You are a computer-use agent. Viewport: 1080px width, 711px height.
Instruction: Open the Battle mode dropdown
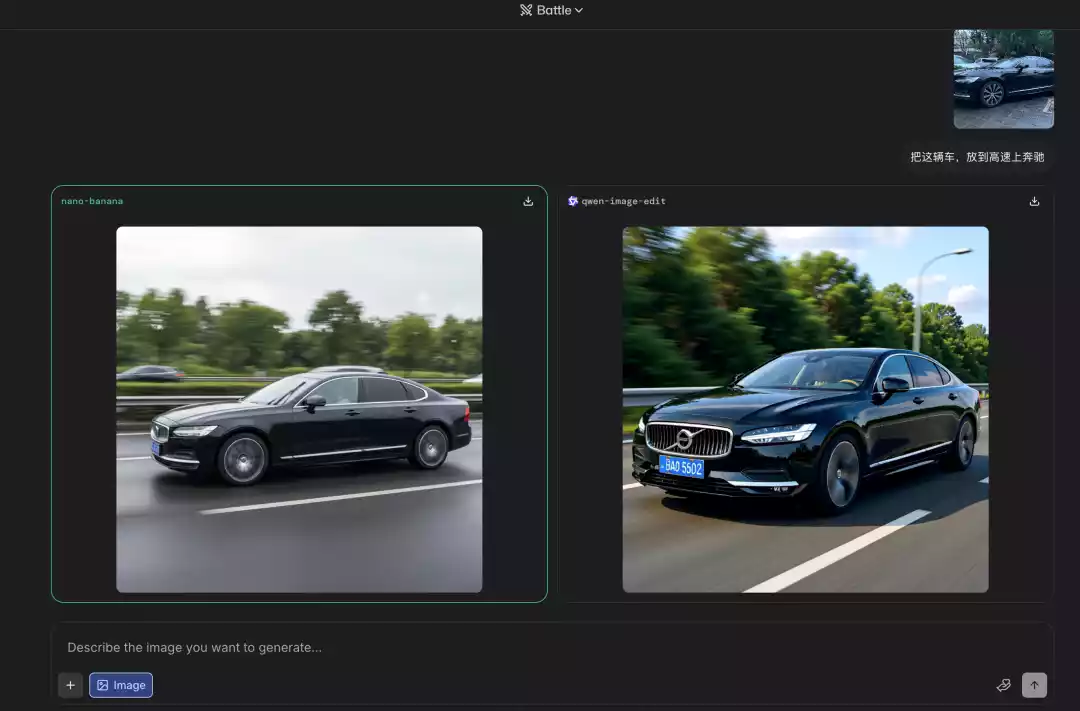[551, 10]
